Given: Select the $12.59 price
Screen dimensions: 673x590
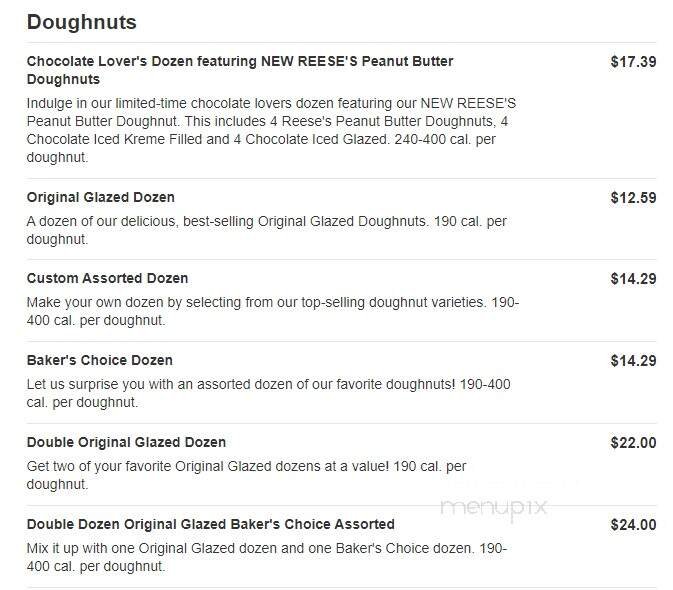Looking at the screenshot, I should (x=633, y=198).
